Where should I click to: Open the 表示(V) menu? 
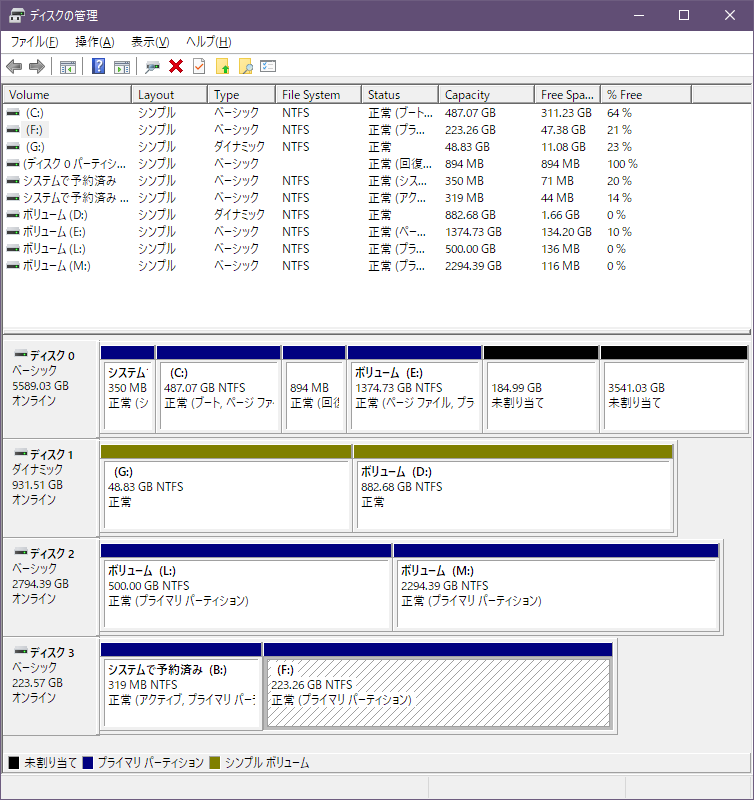tap(150, 42)
